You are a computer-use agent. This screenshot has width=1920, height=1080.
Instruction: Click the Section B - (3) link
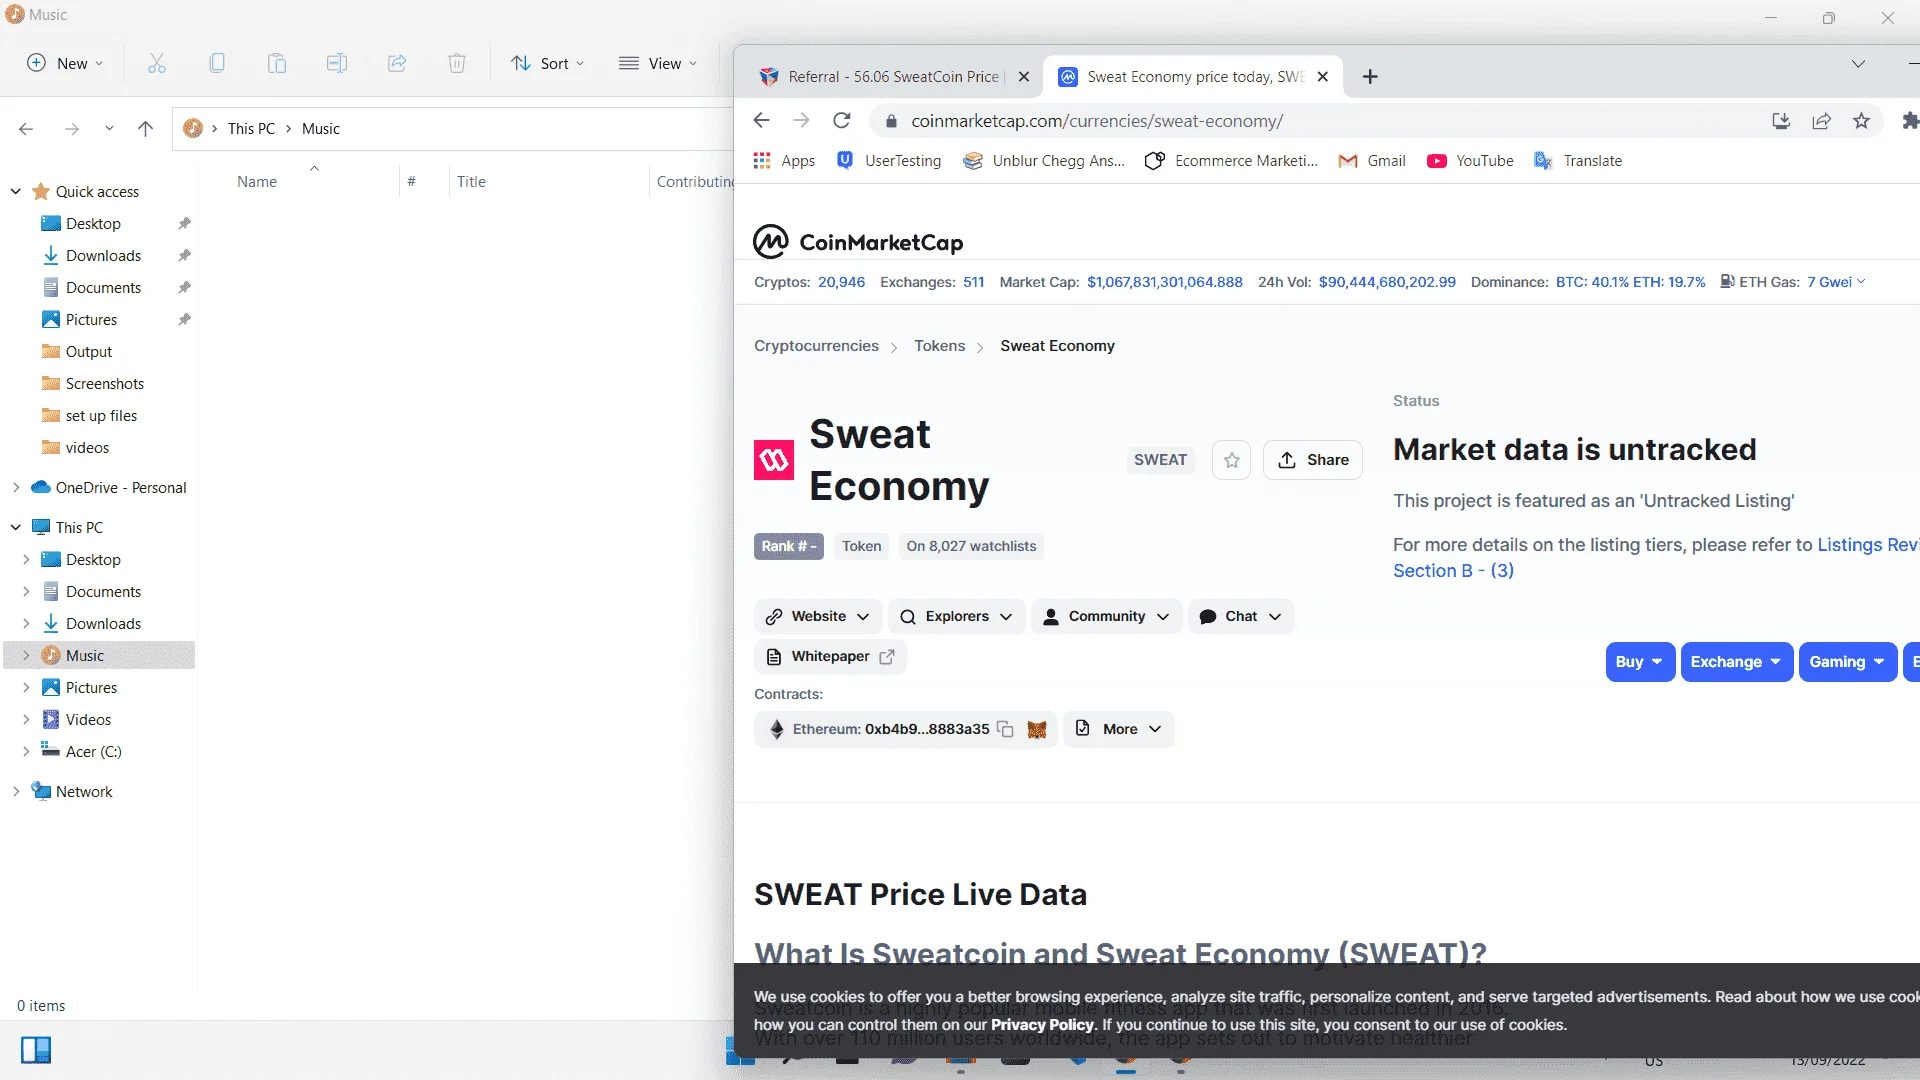[x=1453, y=571]
